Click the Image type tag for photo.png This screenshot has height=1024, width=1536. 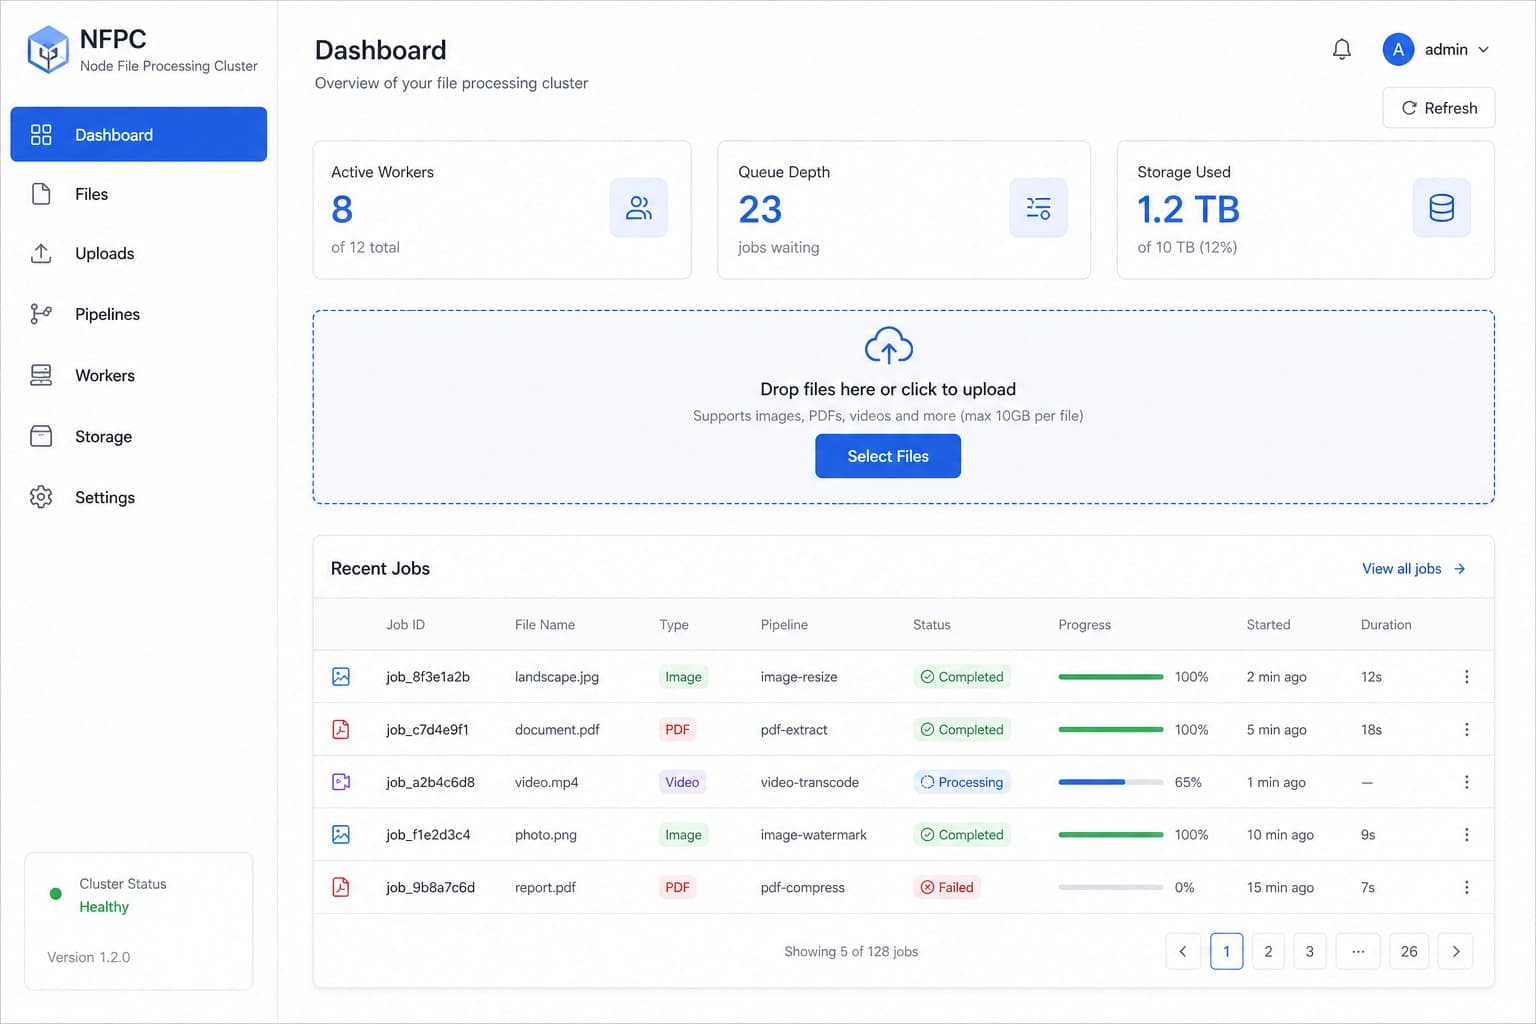click(683, 834)
